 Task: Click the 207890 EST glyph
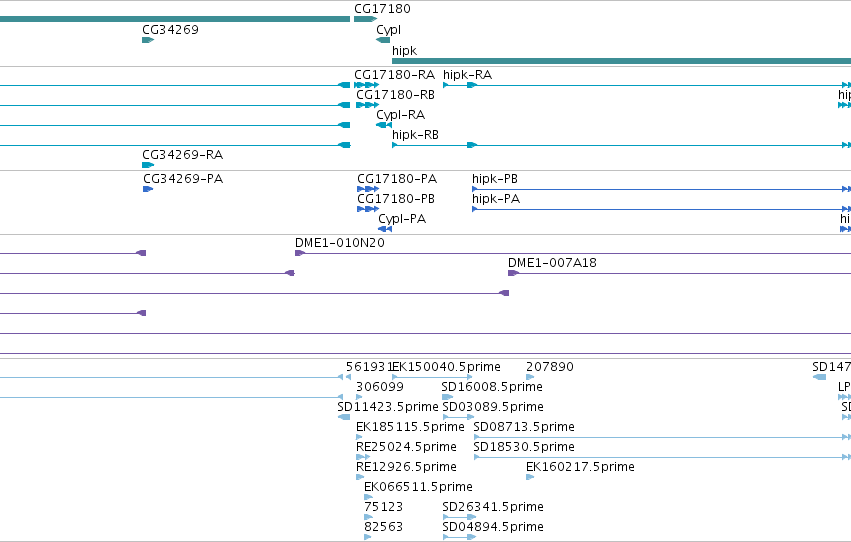tap(530, 377)
